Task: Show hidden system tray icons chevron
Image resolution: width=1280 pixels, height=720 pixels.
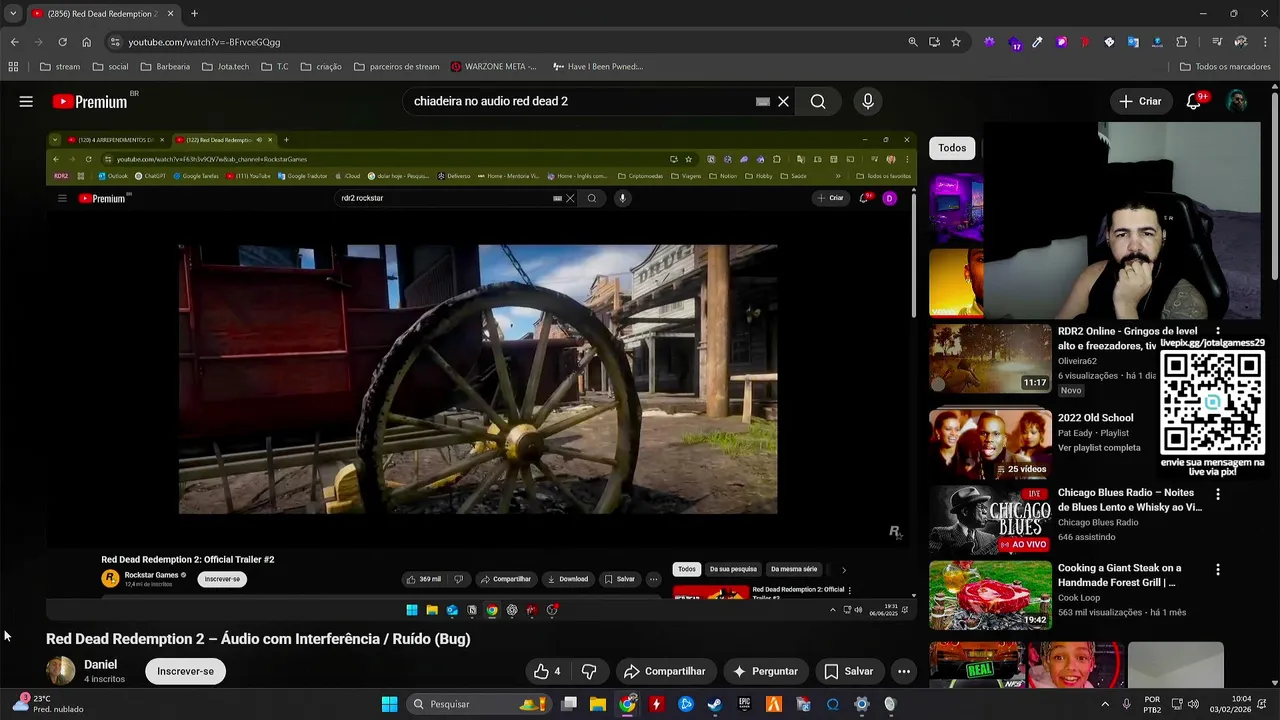Action: pyautogui.click(x=1104, y=704)
